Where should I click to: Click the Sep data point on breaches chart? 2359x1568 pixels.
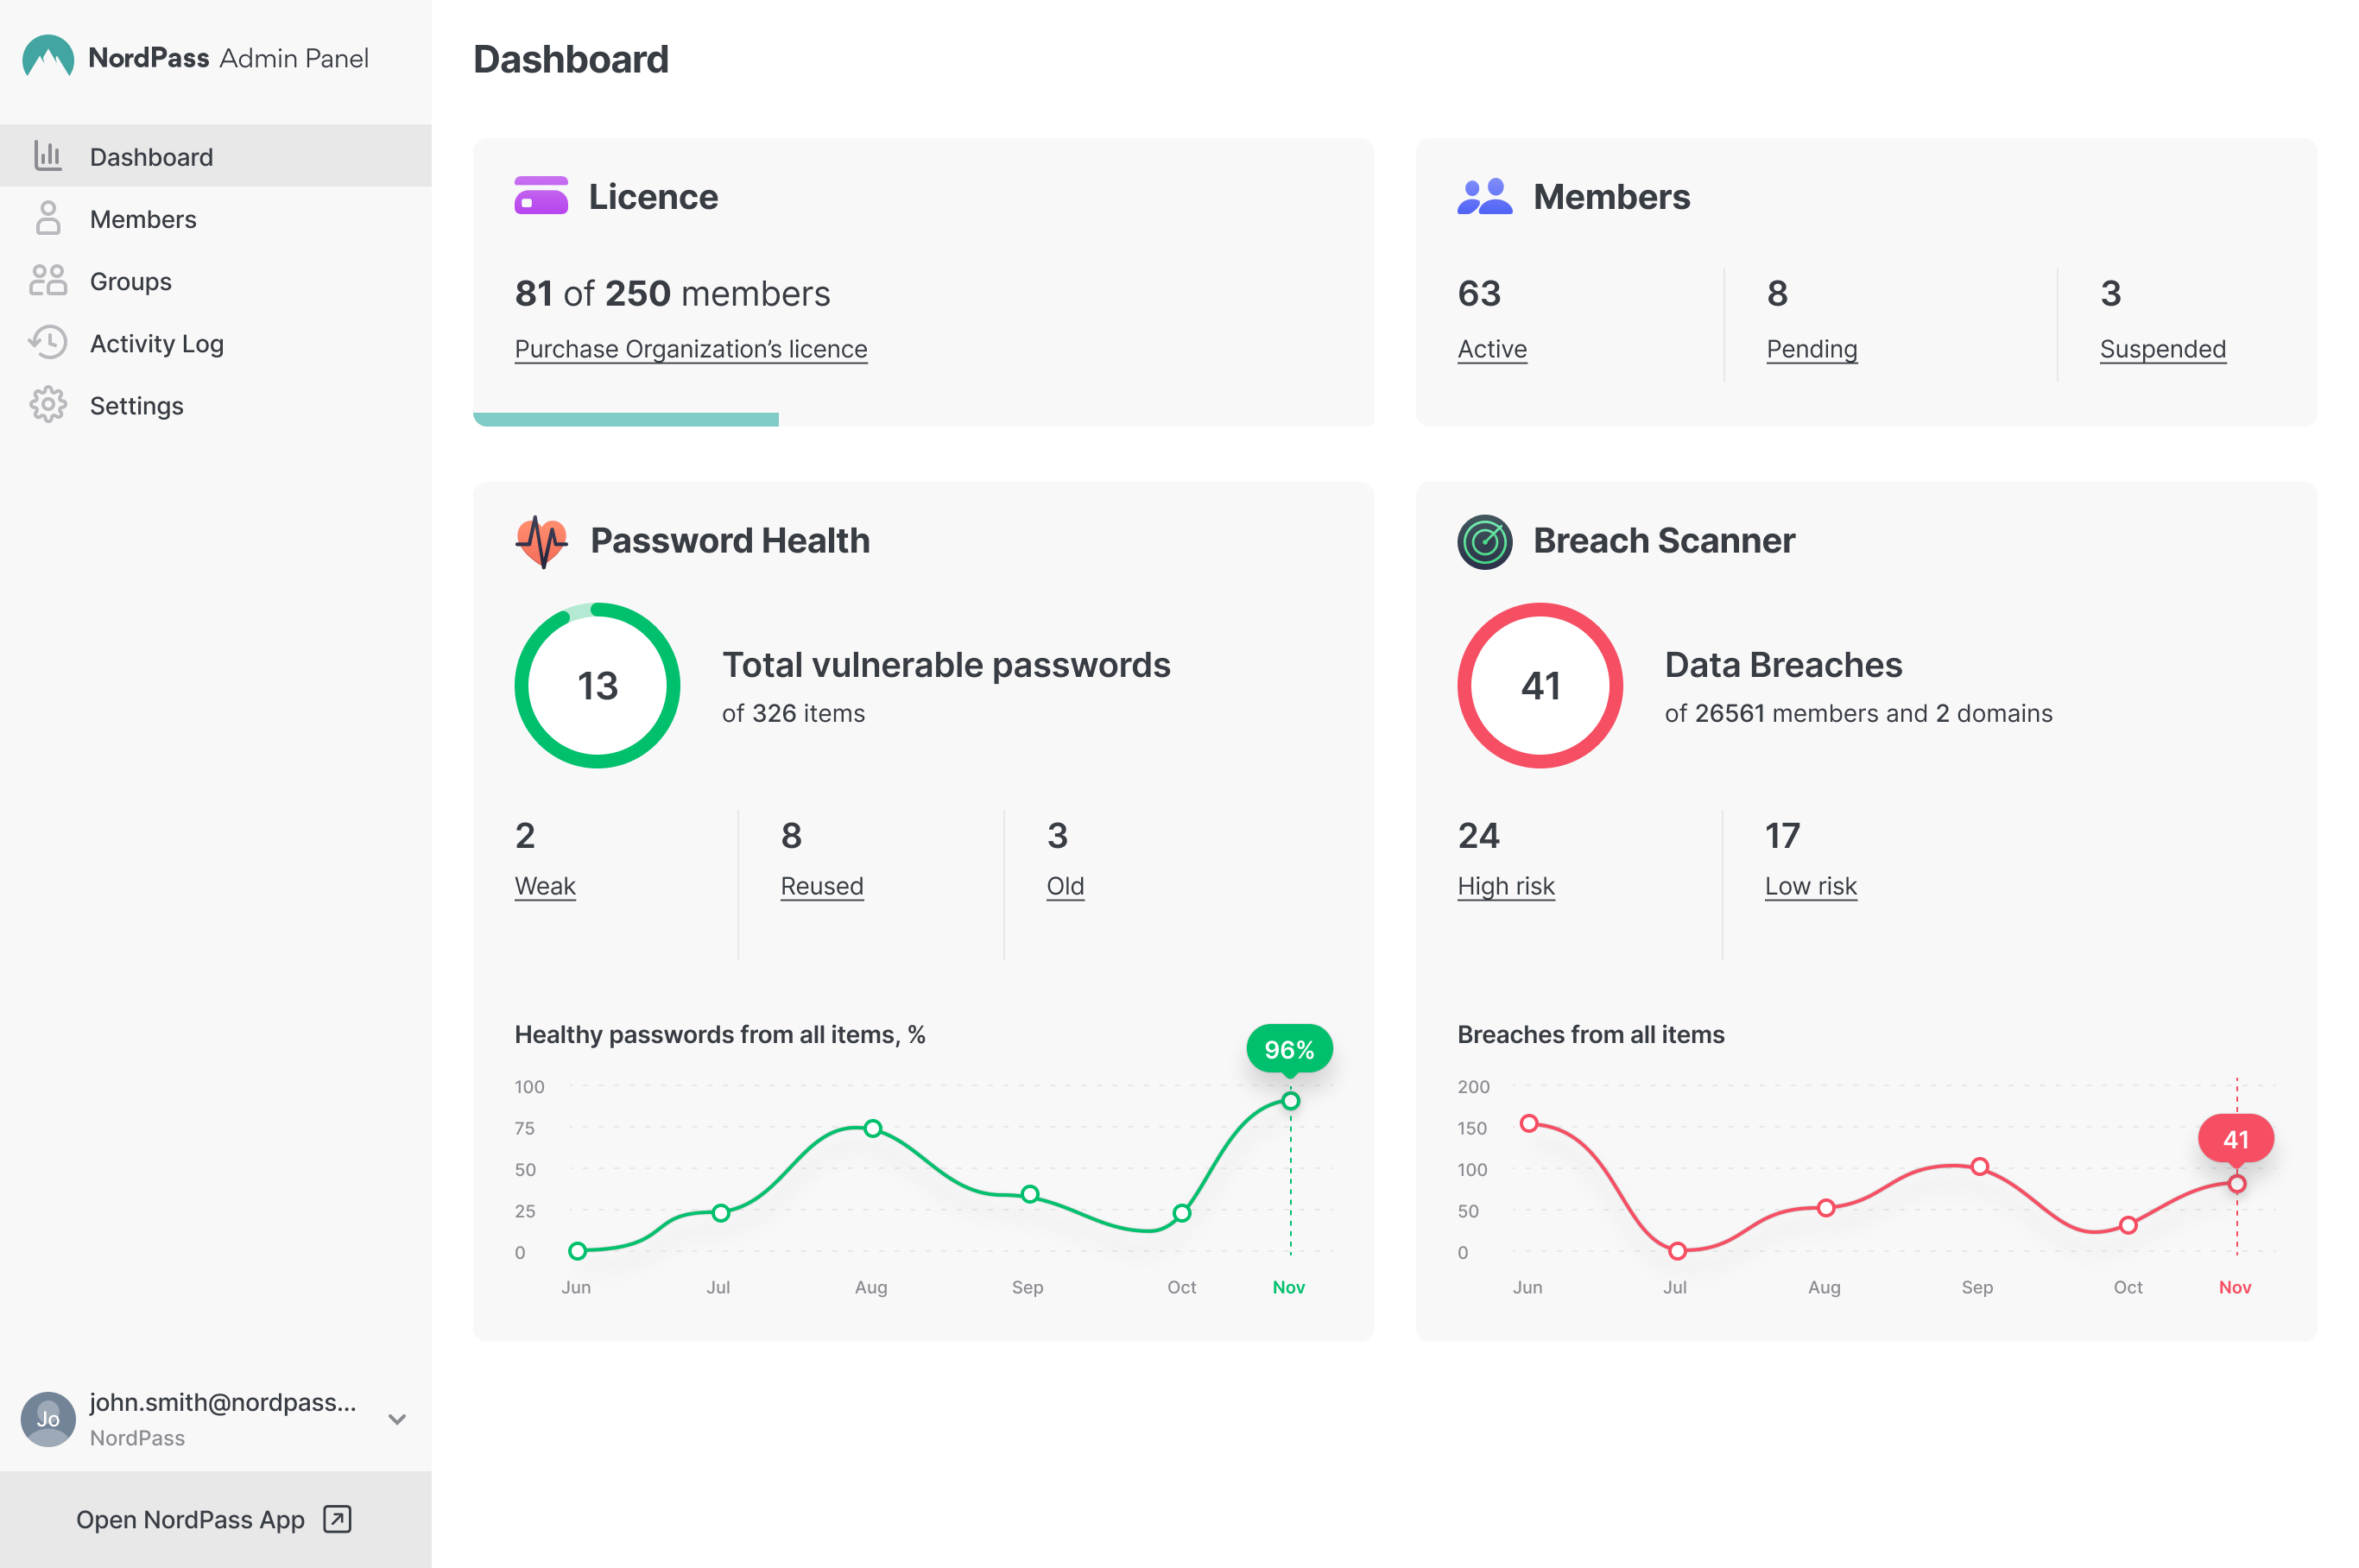pos(1979,1166)
